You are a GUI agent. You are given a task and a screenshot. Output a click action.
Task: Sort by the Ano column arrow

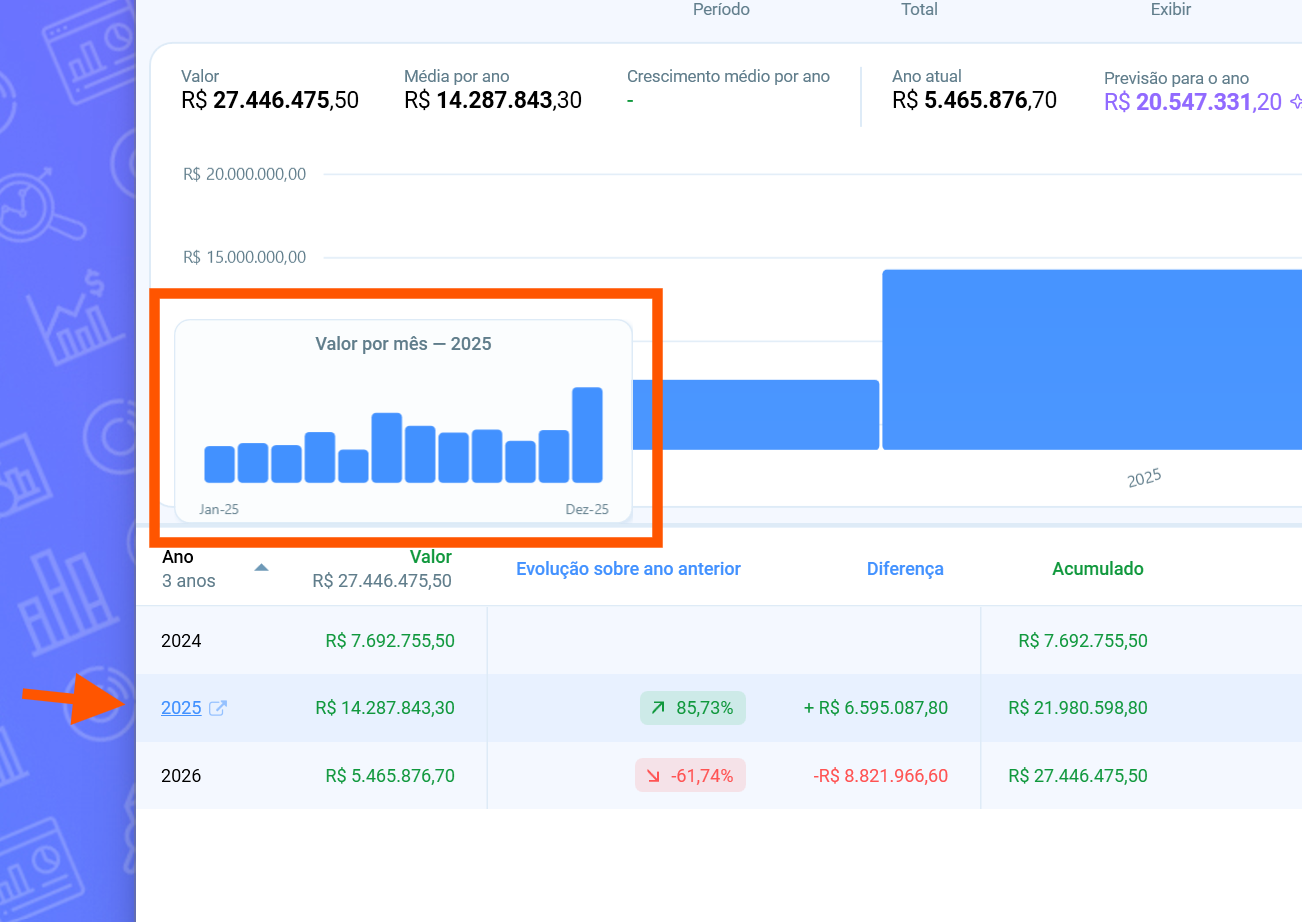261,568
